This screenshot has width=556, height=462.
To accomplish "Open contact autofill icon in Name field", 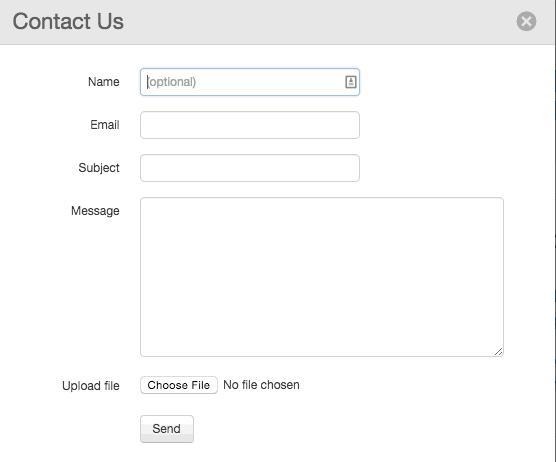I will tap(351, 82).
